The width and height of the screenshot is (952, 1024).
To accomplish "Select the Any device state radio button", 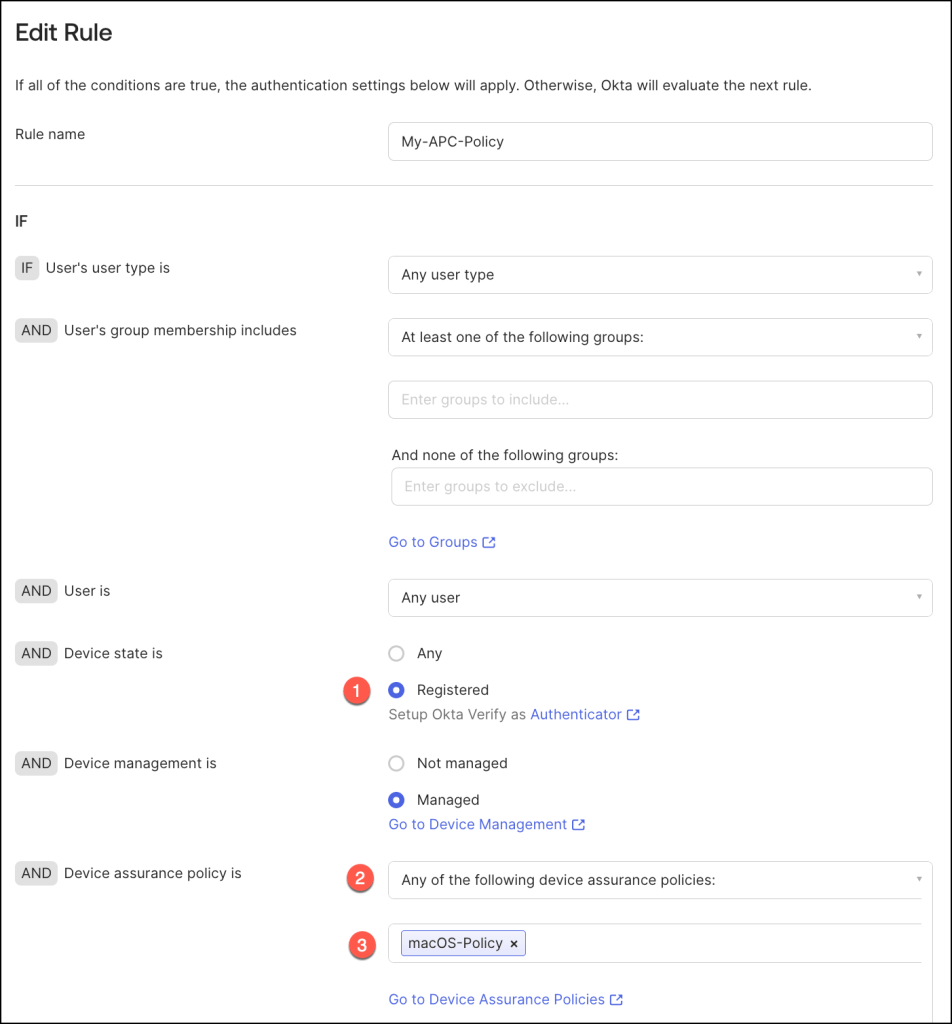I will (x=397, y=654).
